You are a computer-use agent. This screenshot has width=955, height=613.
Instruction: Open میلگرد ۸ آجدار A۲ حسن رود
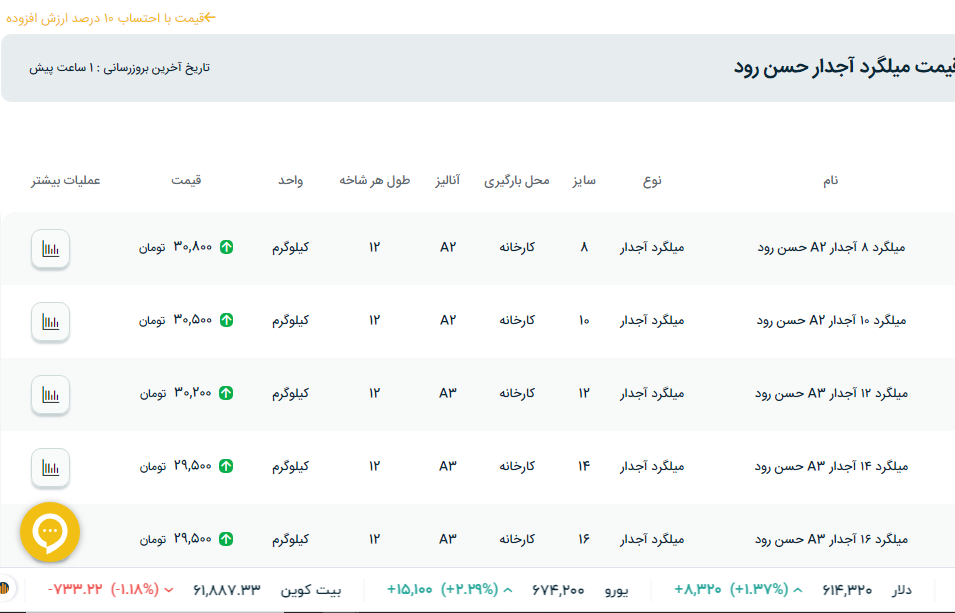pyautogui.click(x=832, y=248)
